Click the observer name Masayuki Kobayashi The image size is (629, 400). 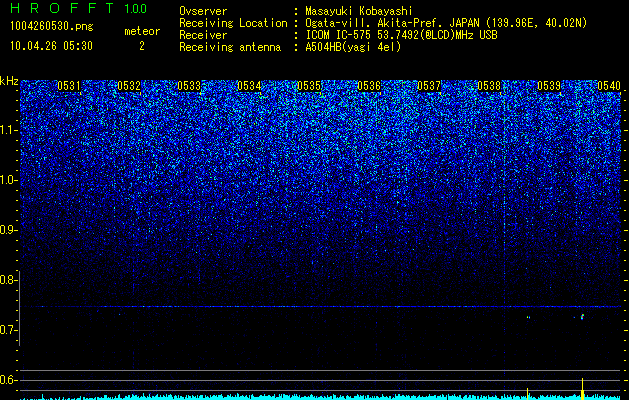click(x=359, y=11)
